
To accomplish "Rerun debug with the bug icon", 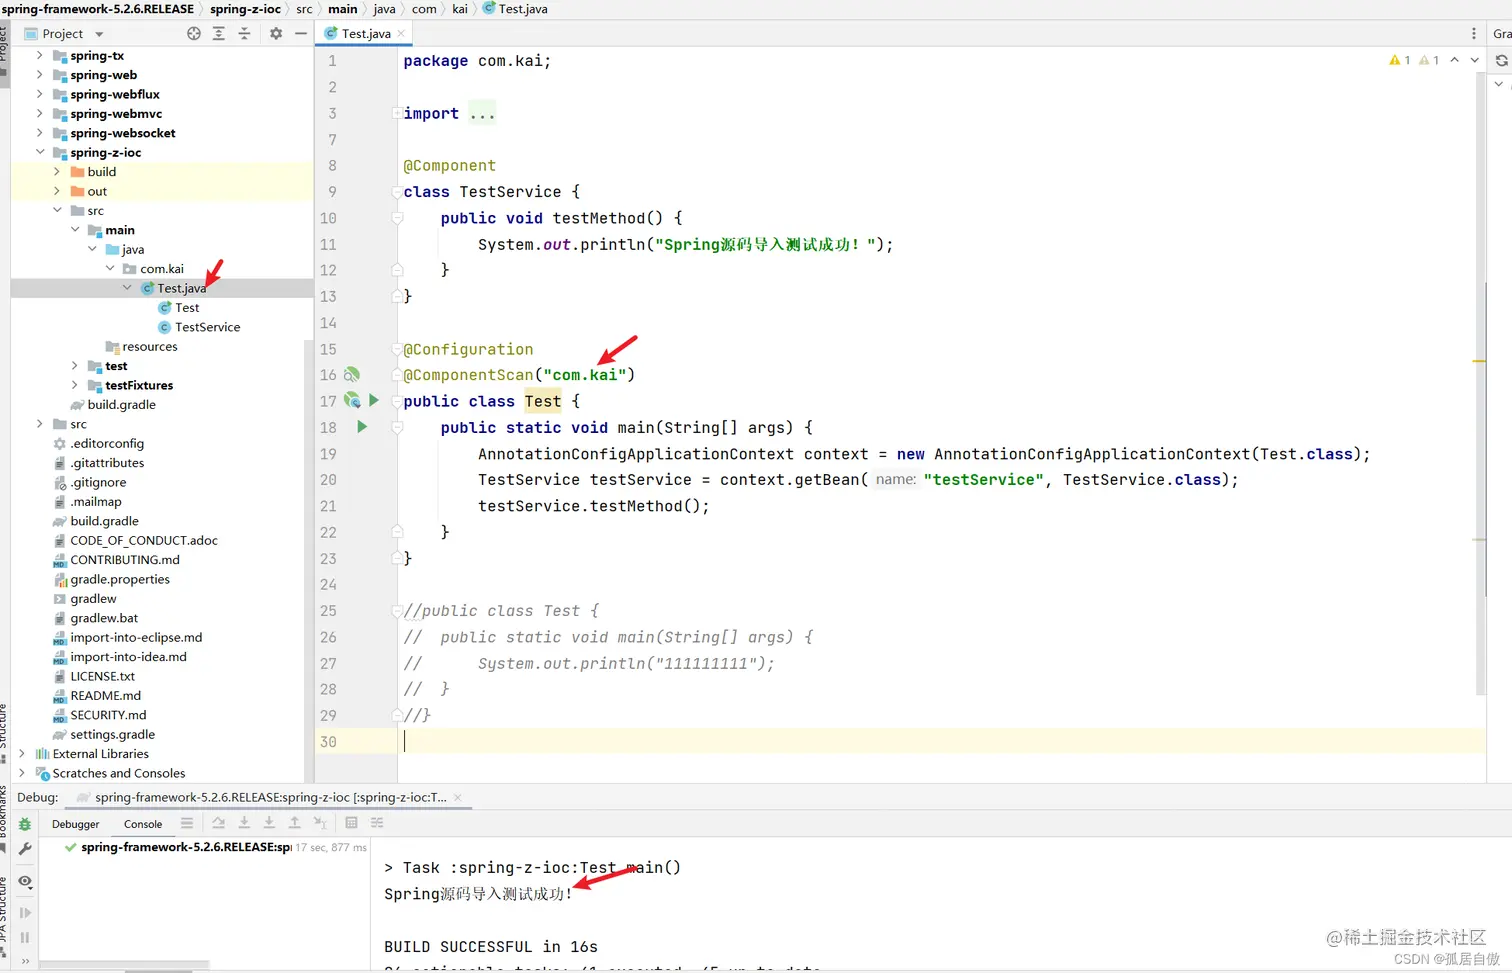I will [x=25, y=824].
